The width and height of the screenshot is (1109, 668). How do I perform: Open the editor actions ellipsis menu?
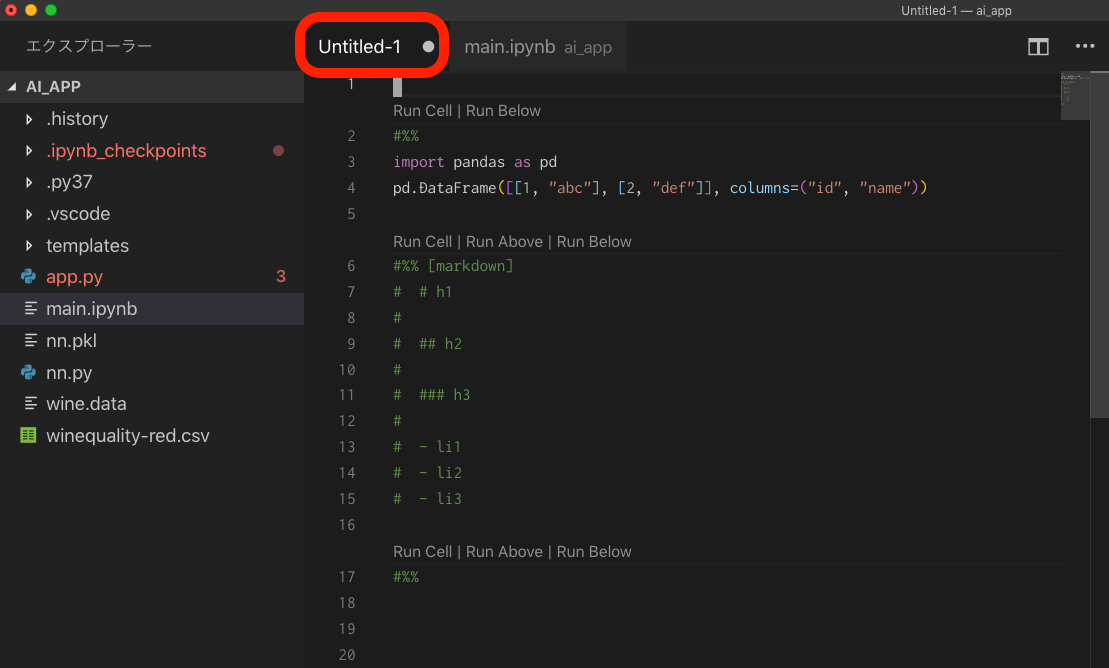pos(1083,46)
